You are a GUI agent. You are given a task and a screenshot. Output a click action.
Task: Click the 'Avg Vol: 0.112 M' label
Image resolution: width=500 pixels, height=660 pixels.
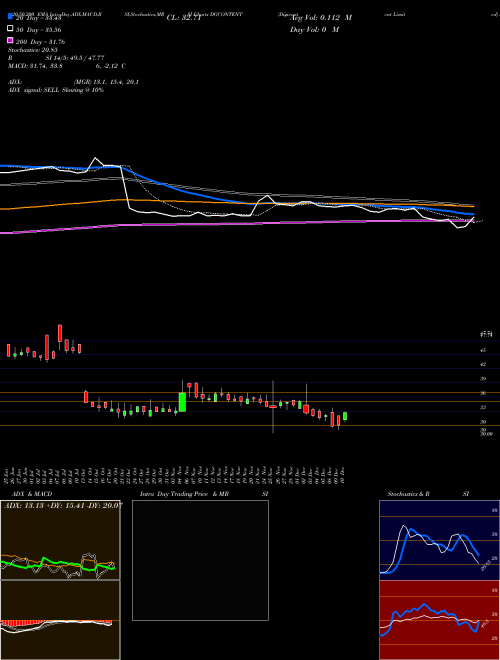[321, 18]
